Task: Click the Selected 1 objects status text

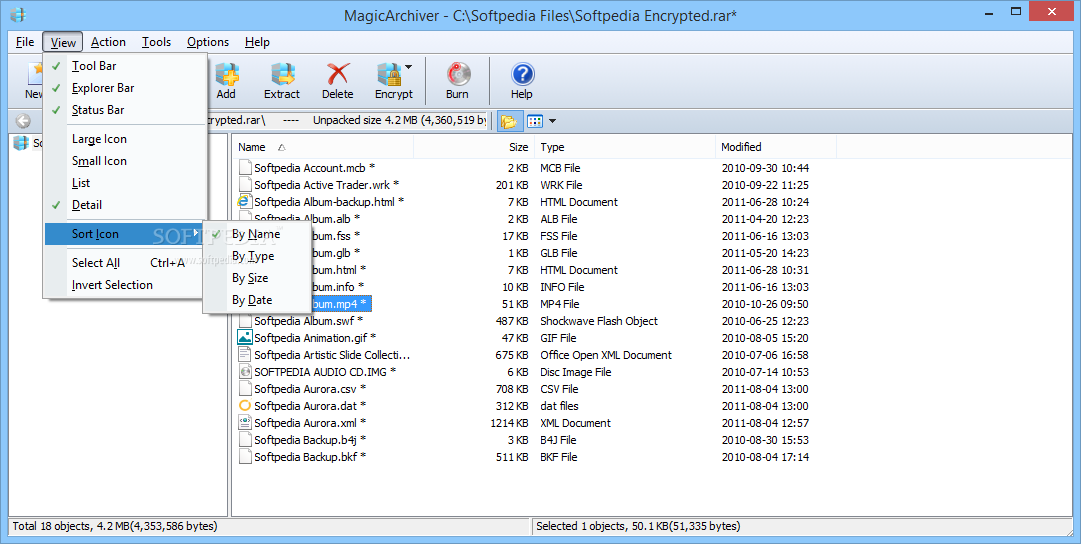Action: click(x=638, y=526)
